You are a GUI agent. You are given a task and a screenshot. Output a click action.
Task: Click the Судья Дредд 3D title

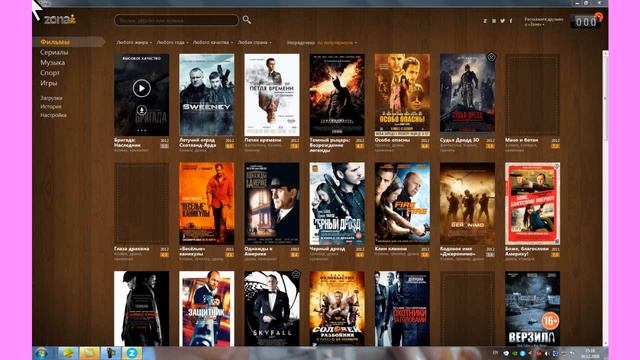tap(460, 140)
